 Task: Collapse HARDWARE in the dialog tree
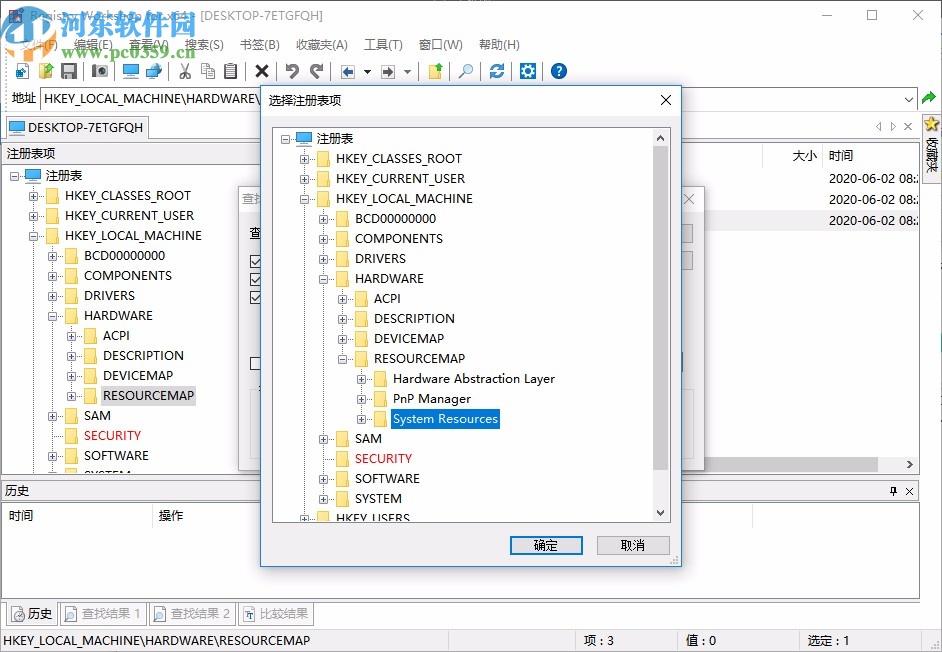(x=323, y=279)
